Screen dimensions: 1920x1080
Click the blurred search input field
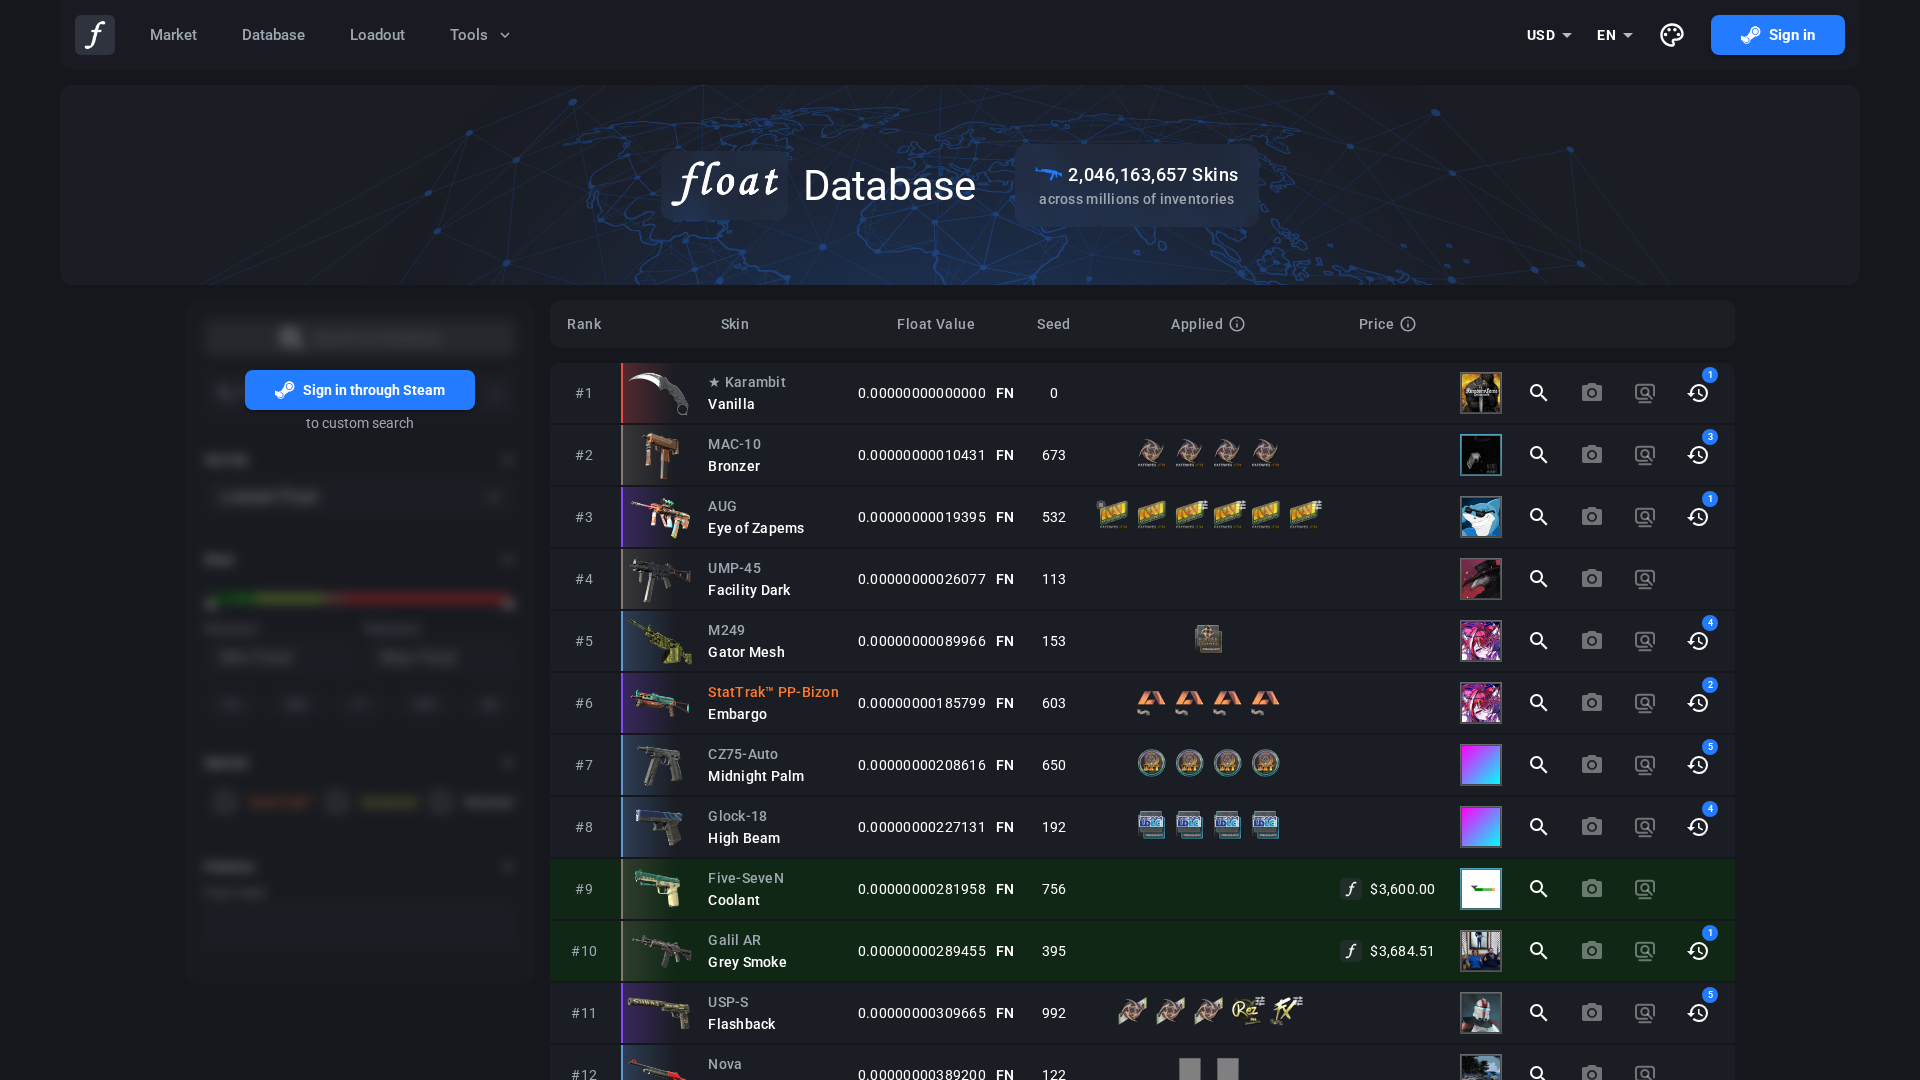(x=360, y=338)
